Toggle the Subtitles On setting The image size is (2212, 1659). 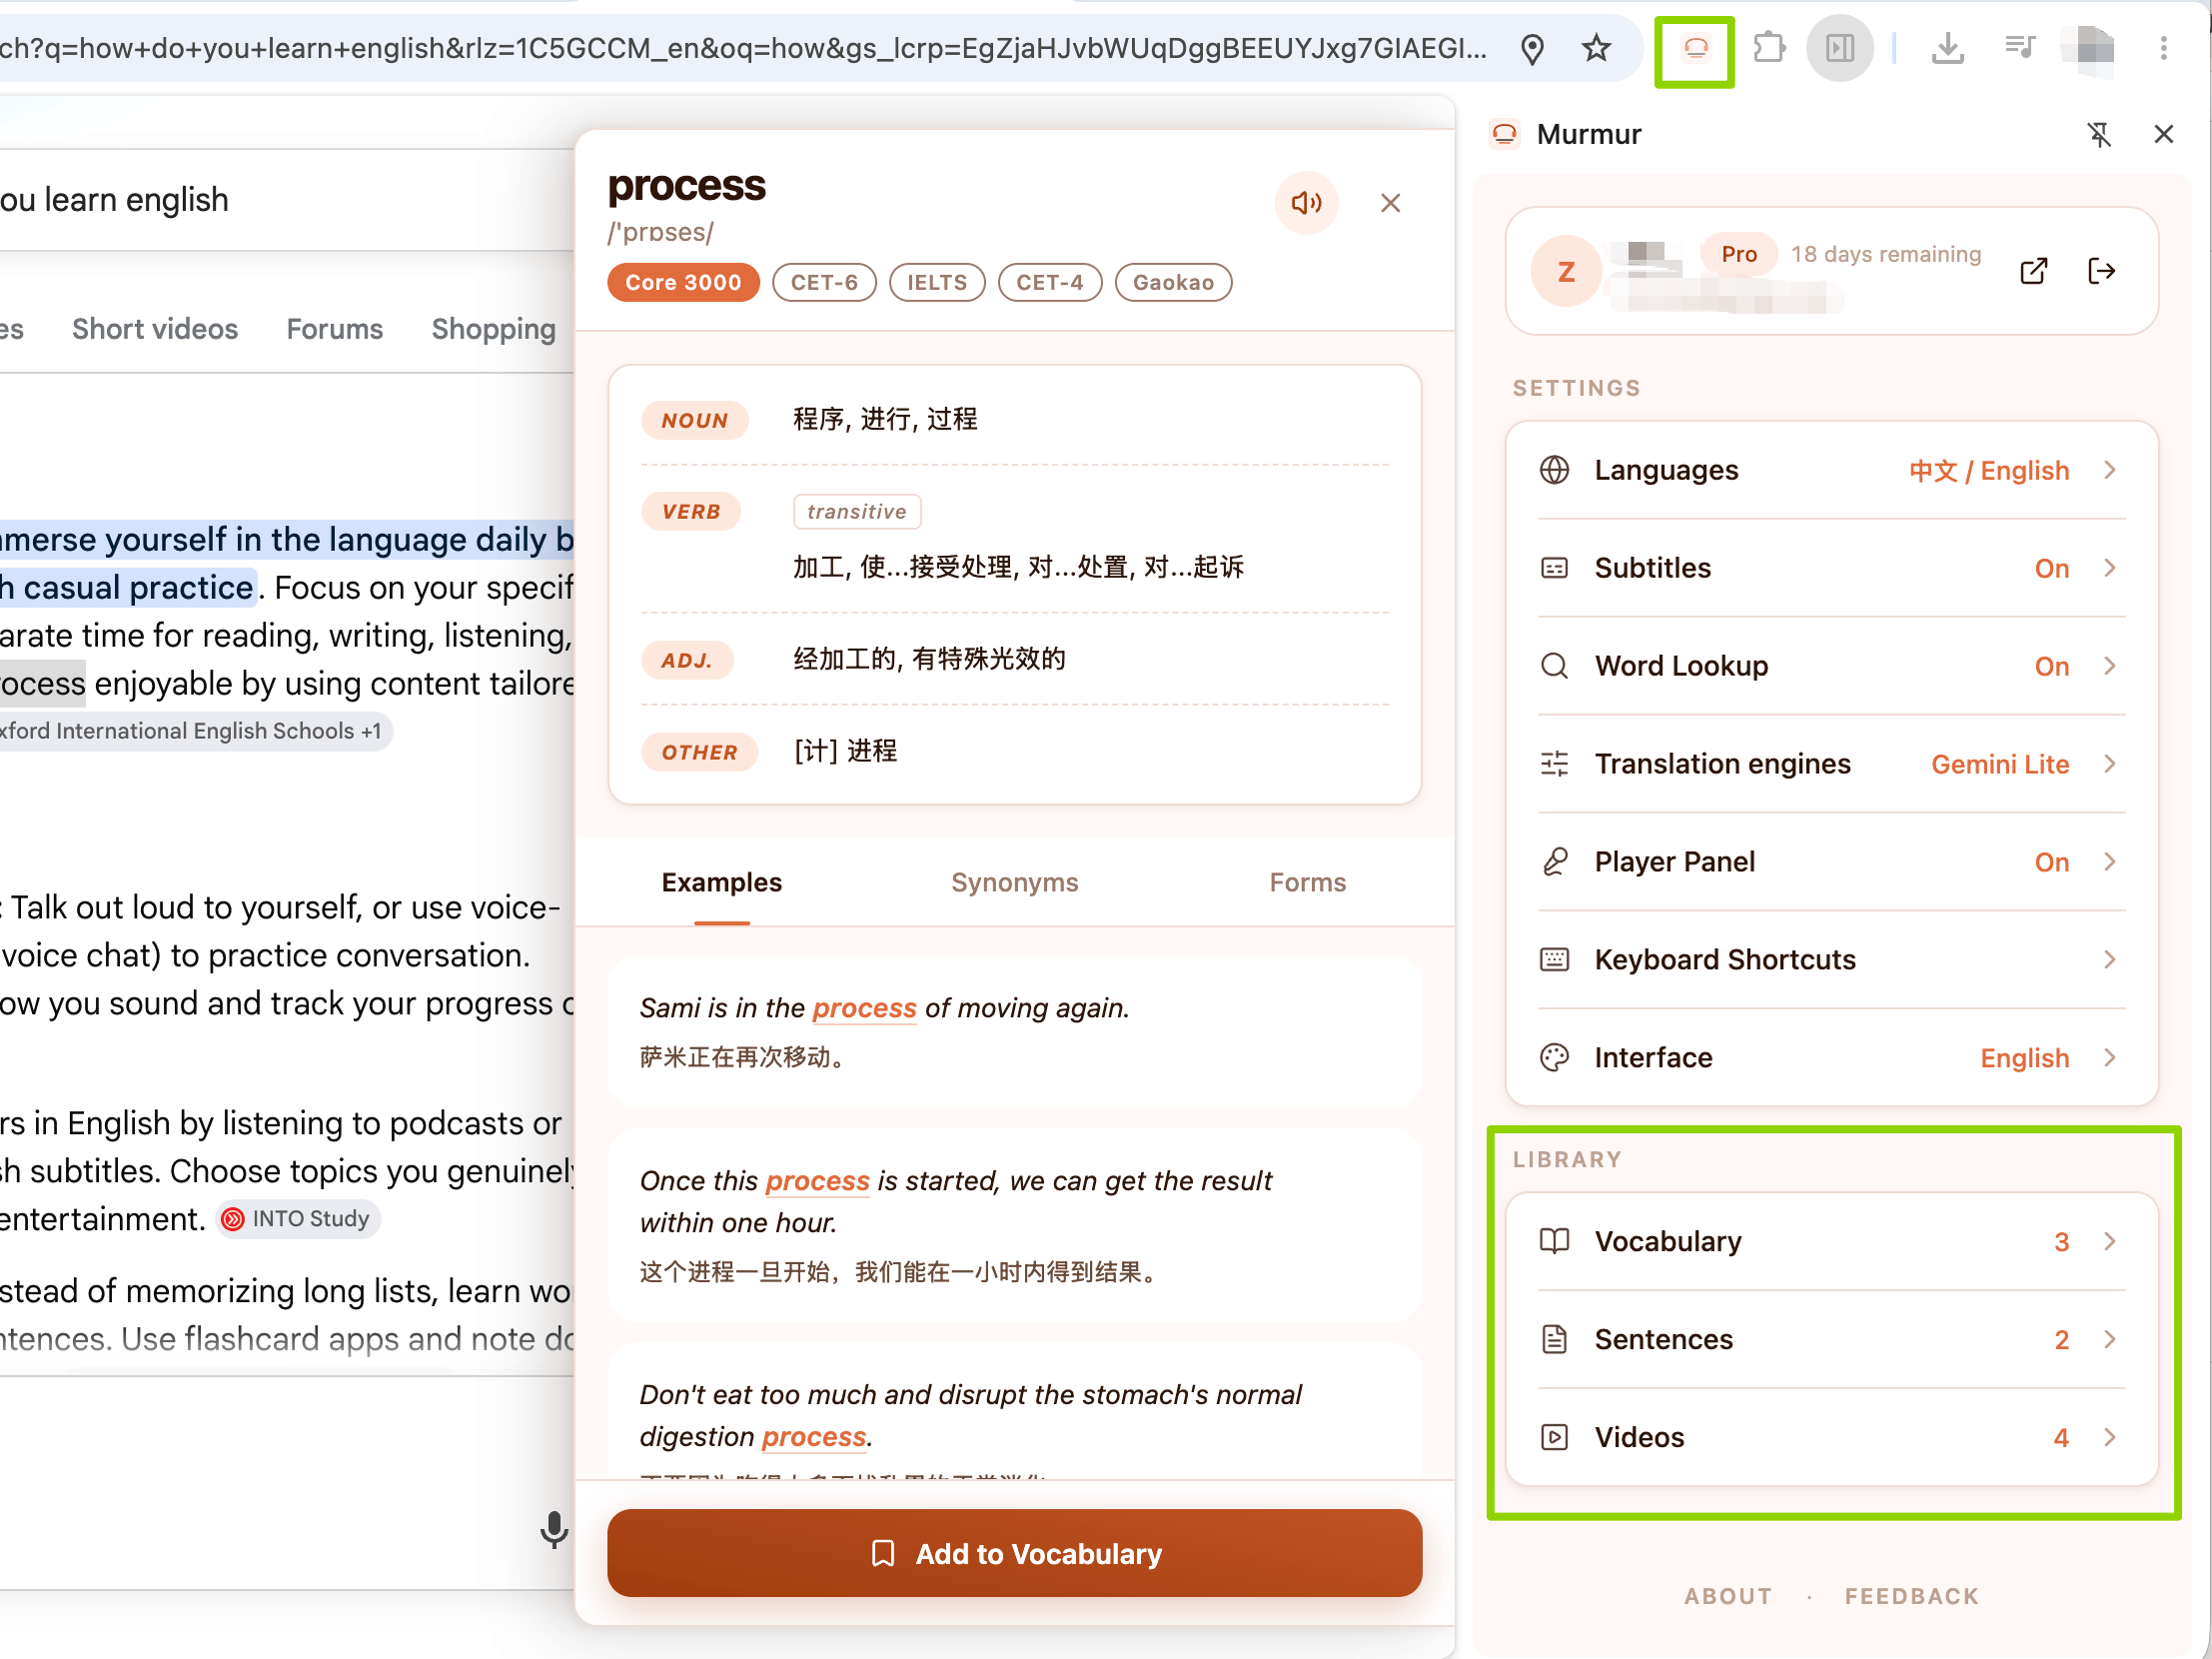click(1831, 568)
